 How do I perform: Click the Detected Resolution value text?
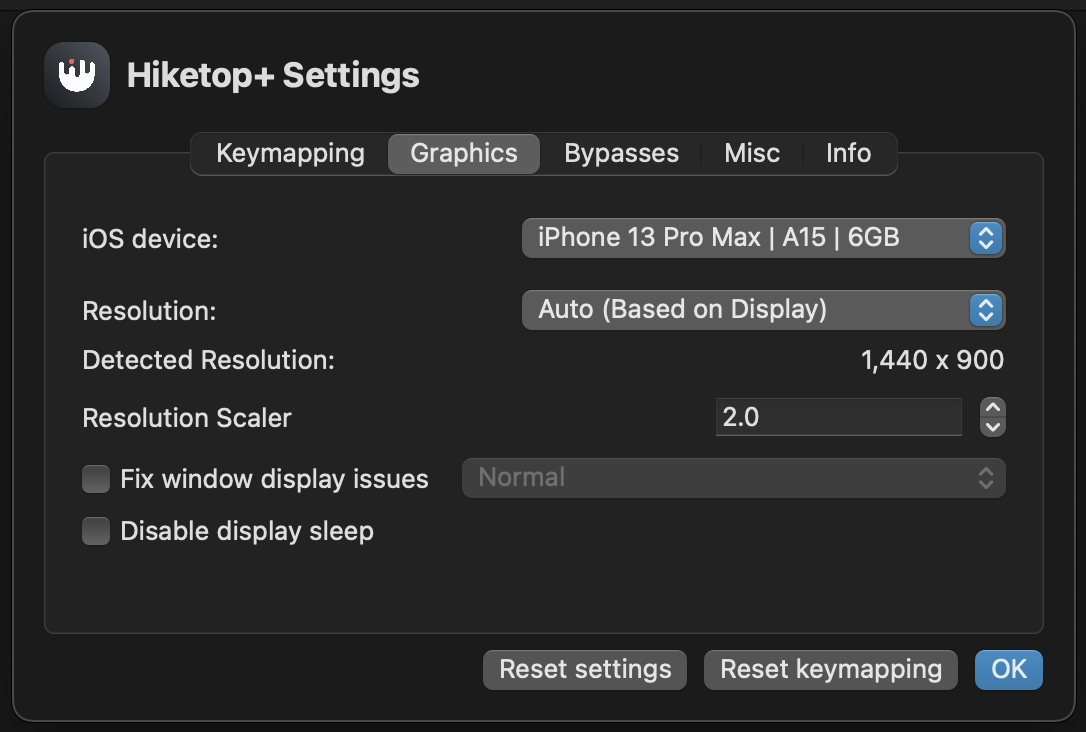[x=932, y=361]
